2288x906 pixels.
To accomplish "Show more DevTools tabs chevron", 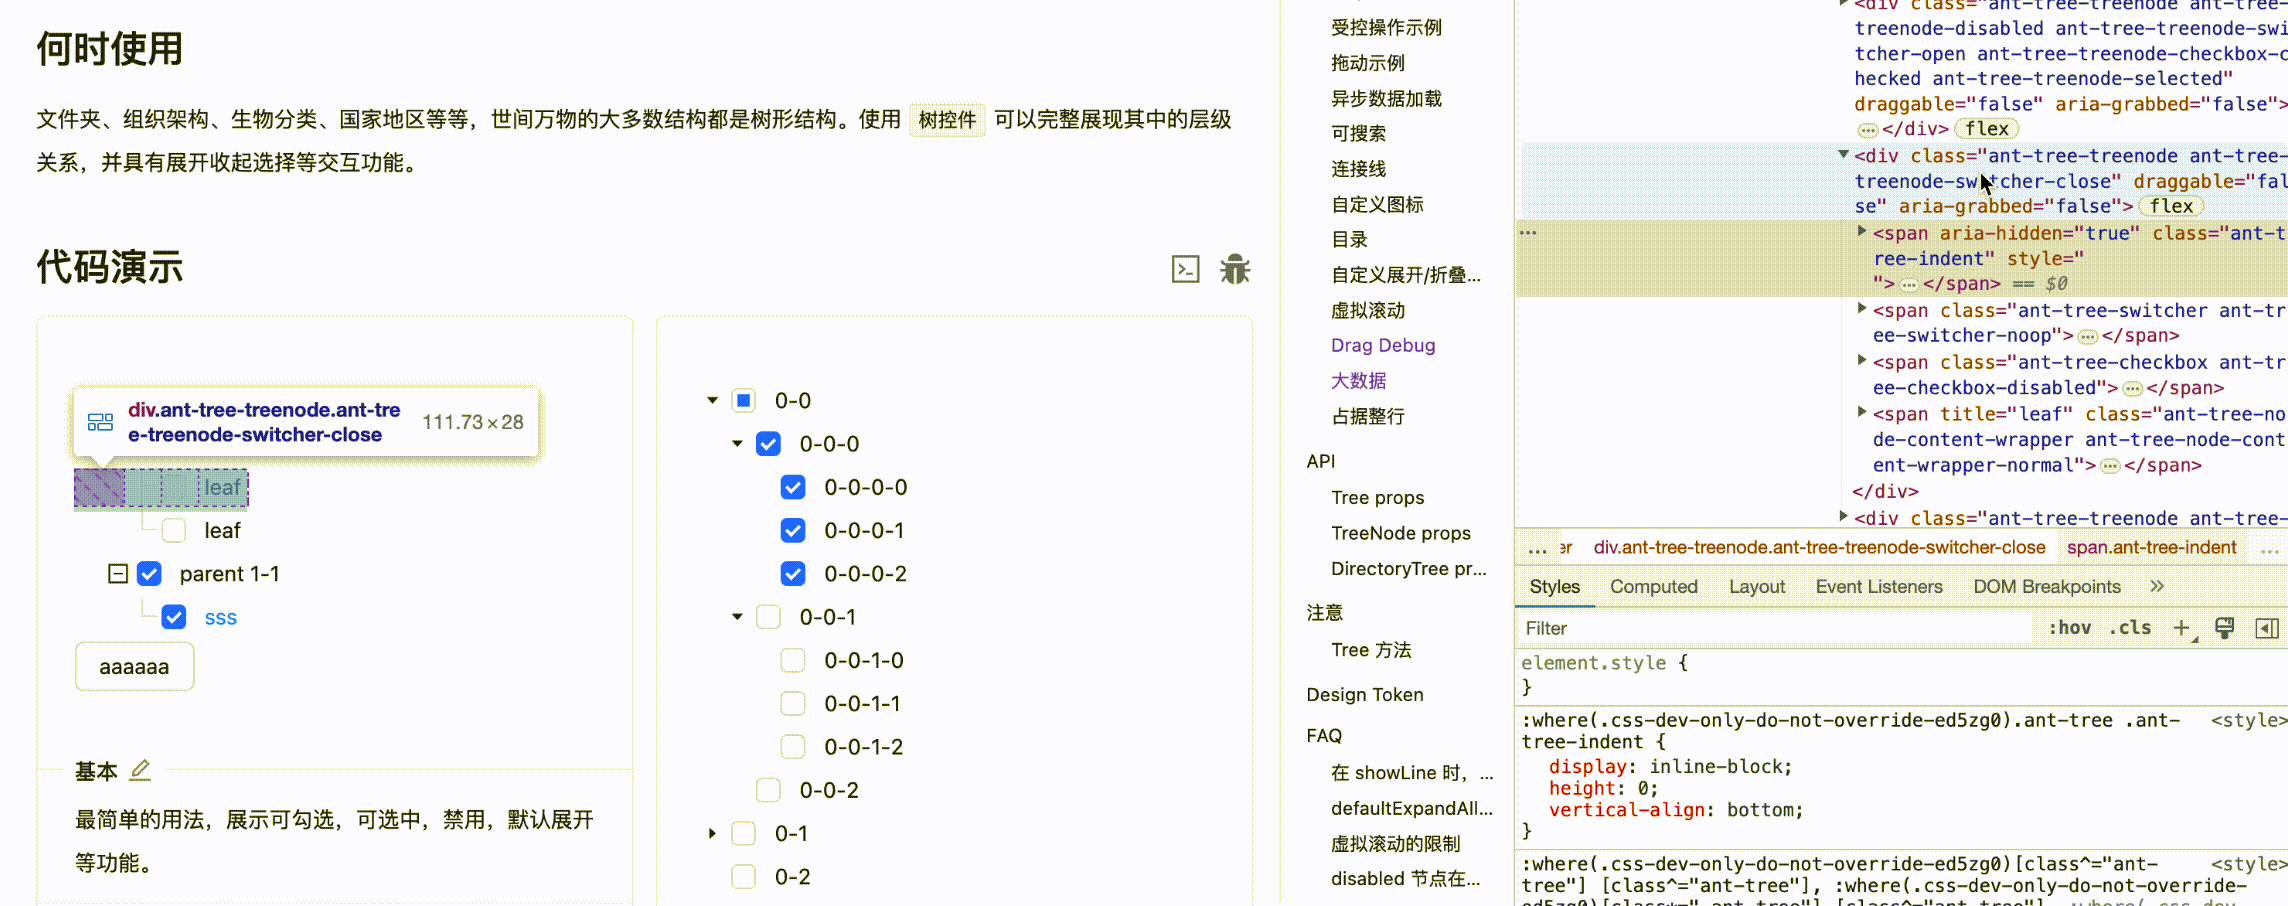I will click(x=2157, y=586).
